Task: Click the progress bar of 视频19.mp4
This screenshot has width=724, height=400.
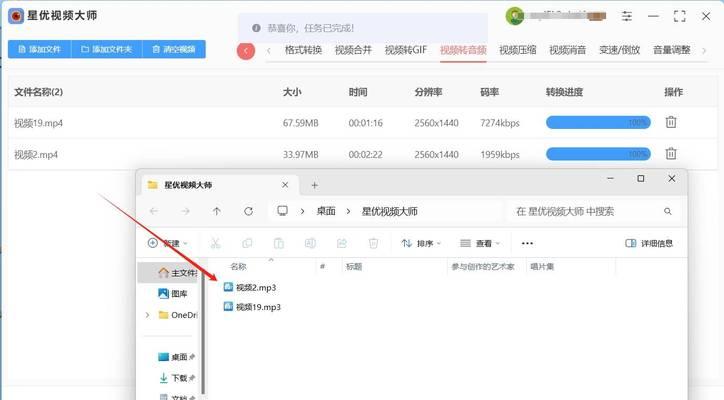Action: pos(598,122)
